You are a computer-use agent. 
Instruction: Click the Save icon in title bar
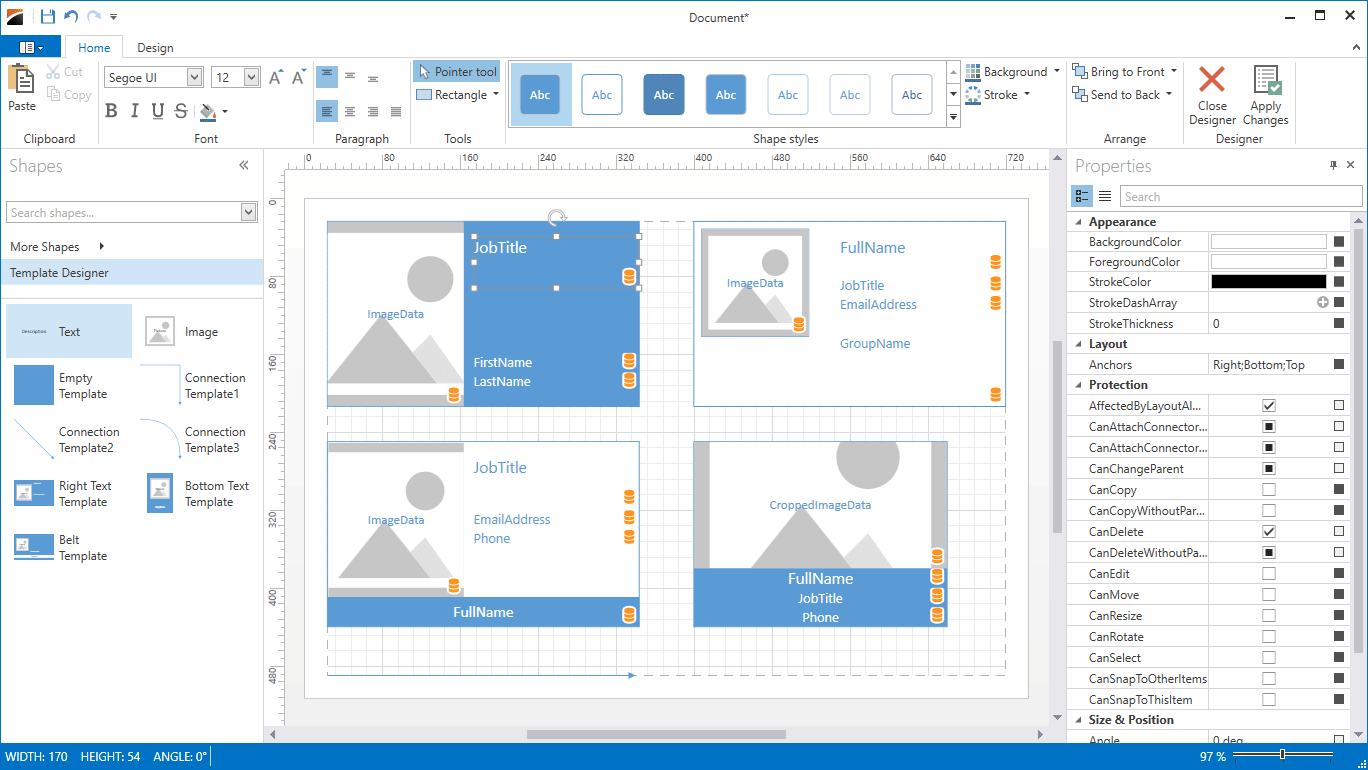coord(48,17)
